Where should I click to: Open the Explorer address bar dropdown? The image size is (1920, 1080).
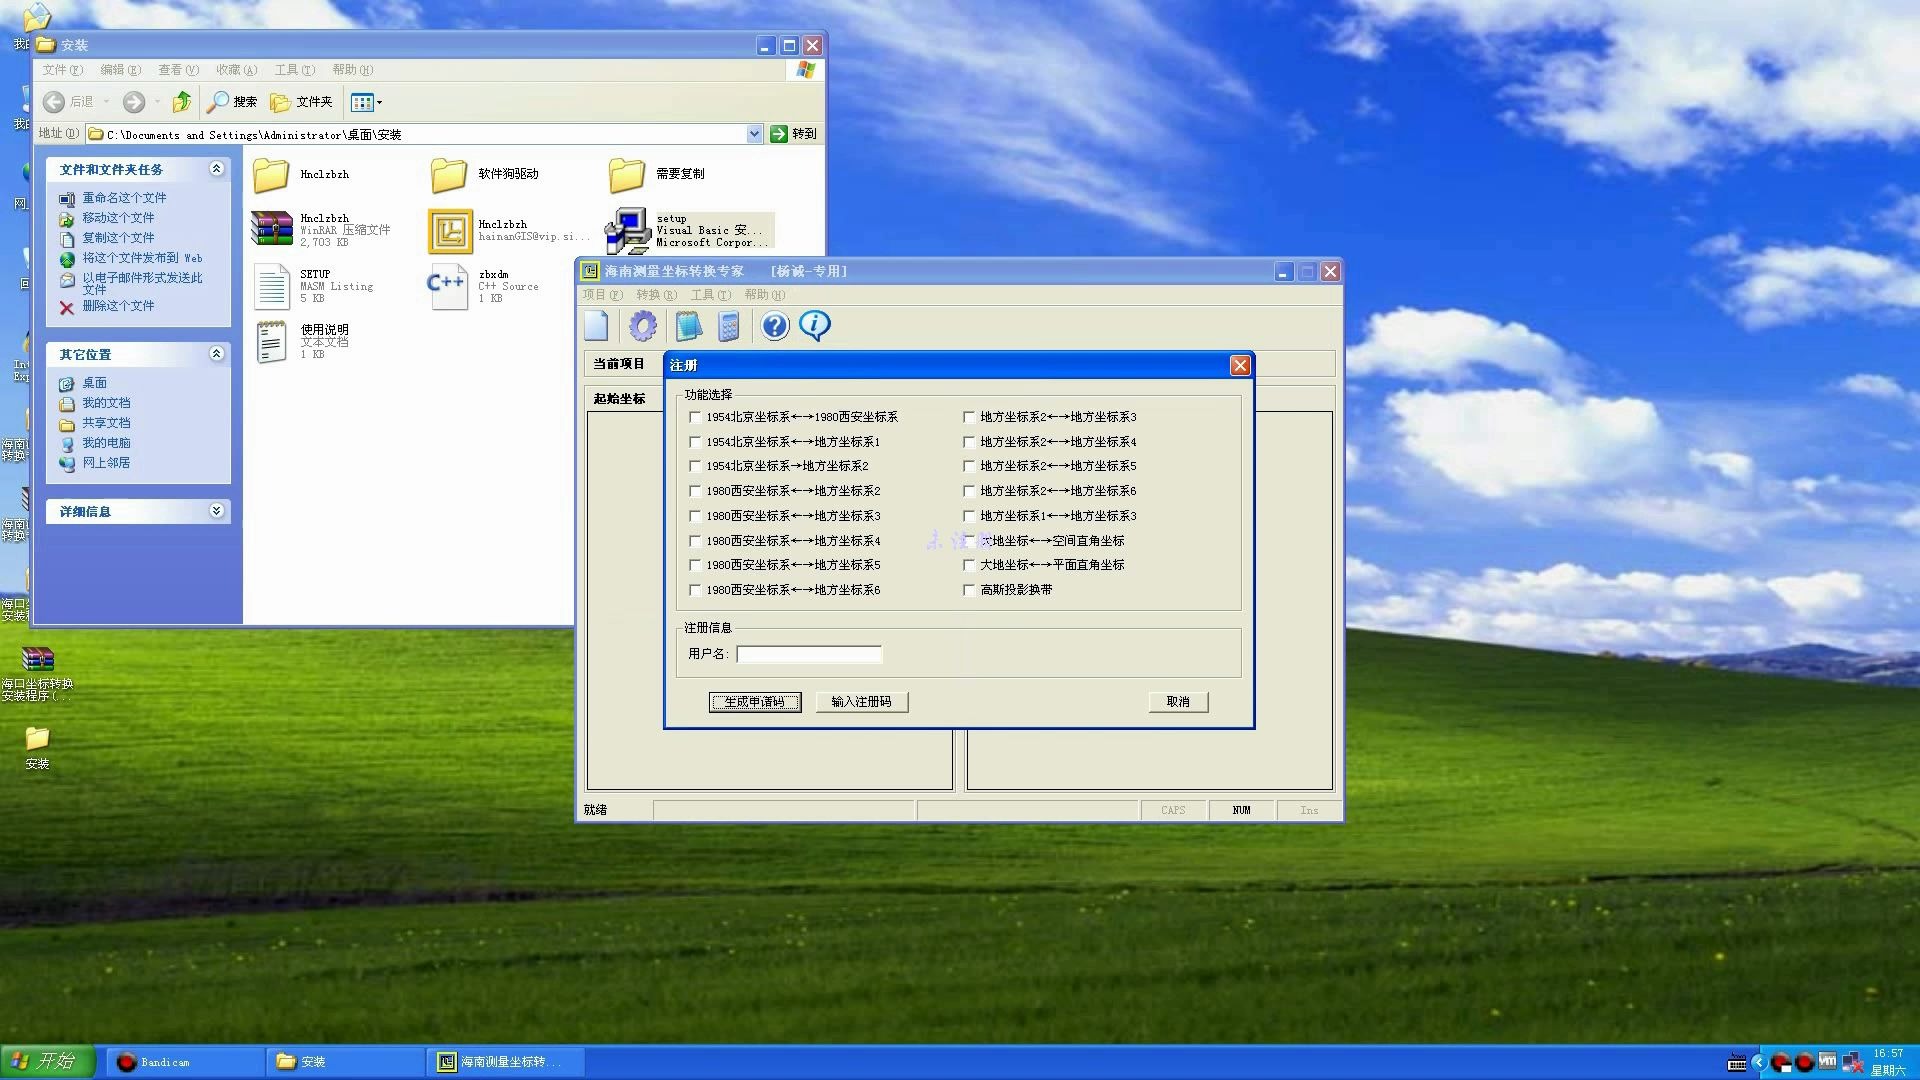(x=755, y=134)
